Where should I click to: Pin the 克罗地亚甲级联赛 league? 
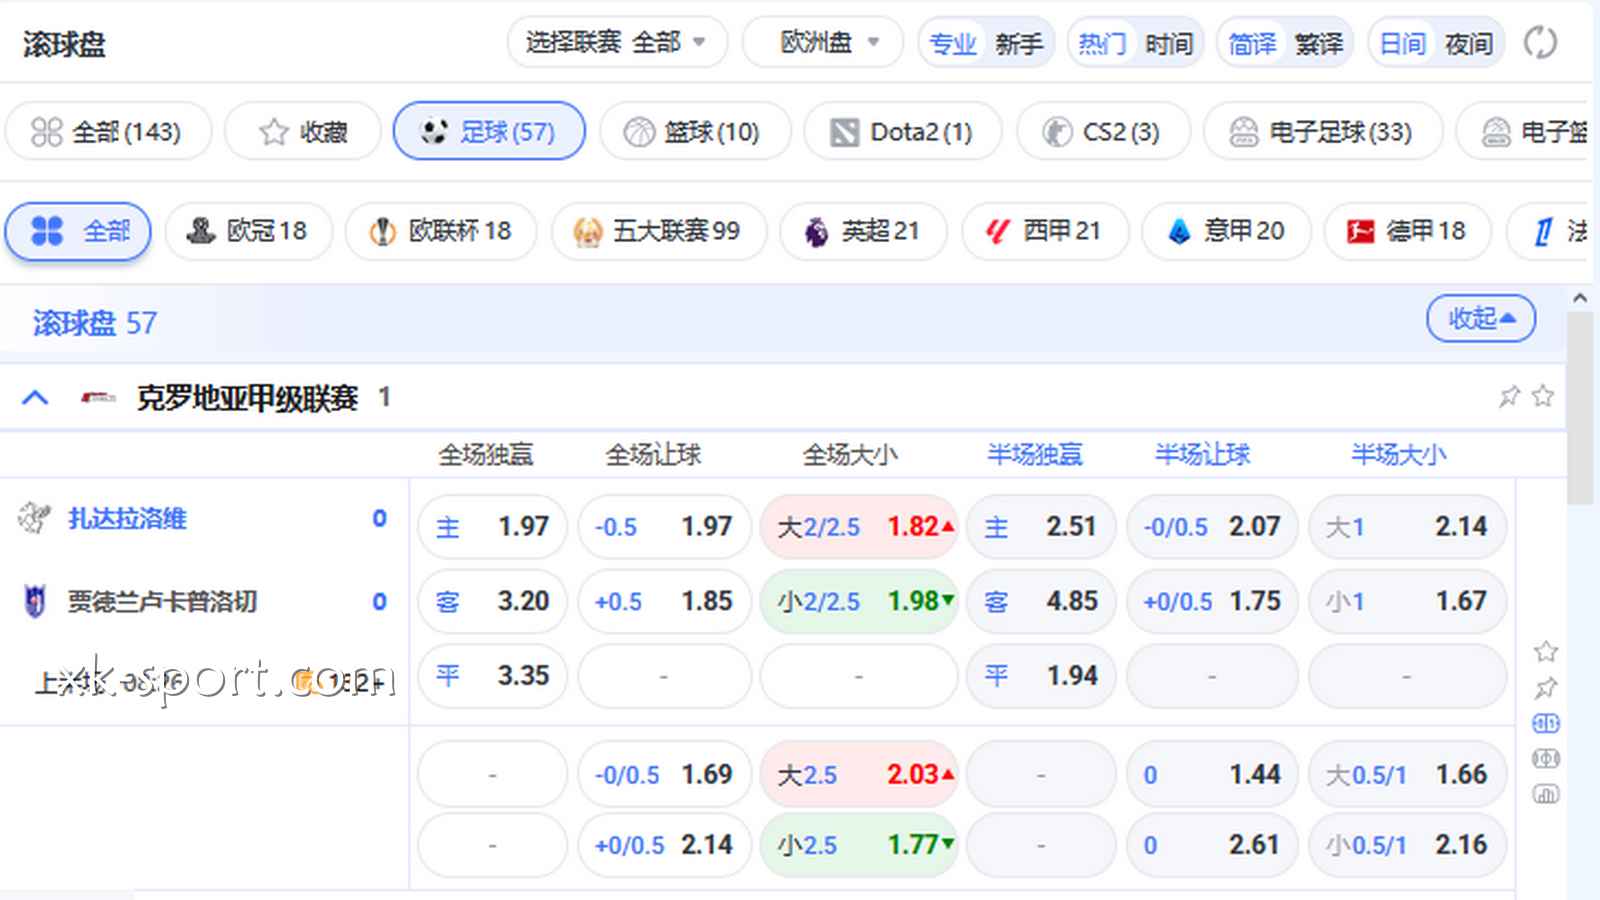1509,397
